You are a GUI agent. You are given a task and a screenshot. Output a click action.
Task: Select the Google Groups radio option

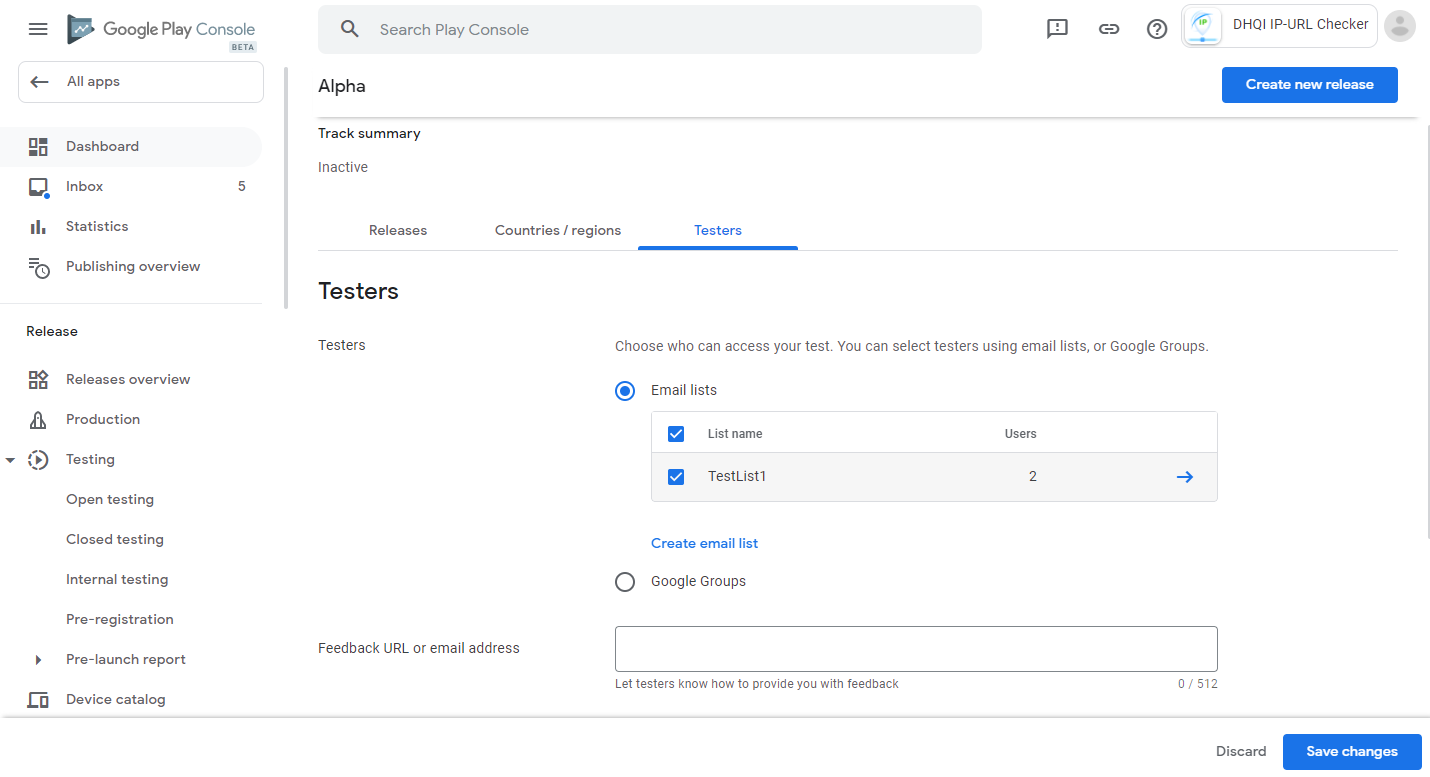[x=625, y=581]
